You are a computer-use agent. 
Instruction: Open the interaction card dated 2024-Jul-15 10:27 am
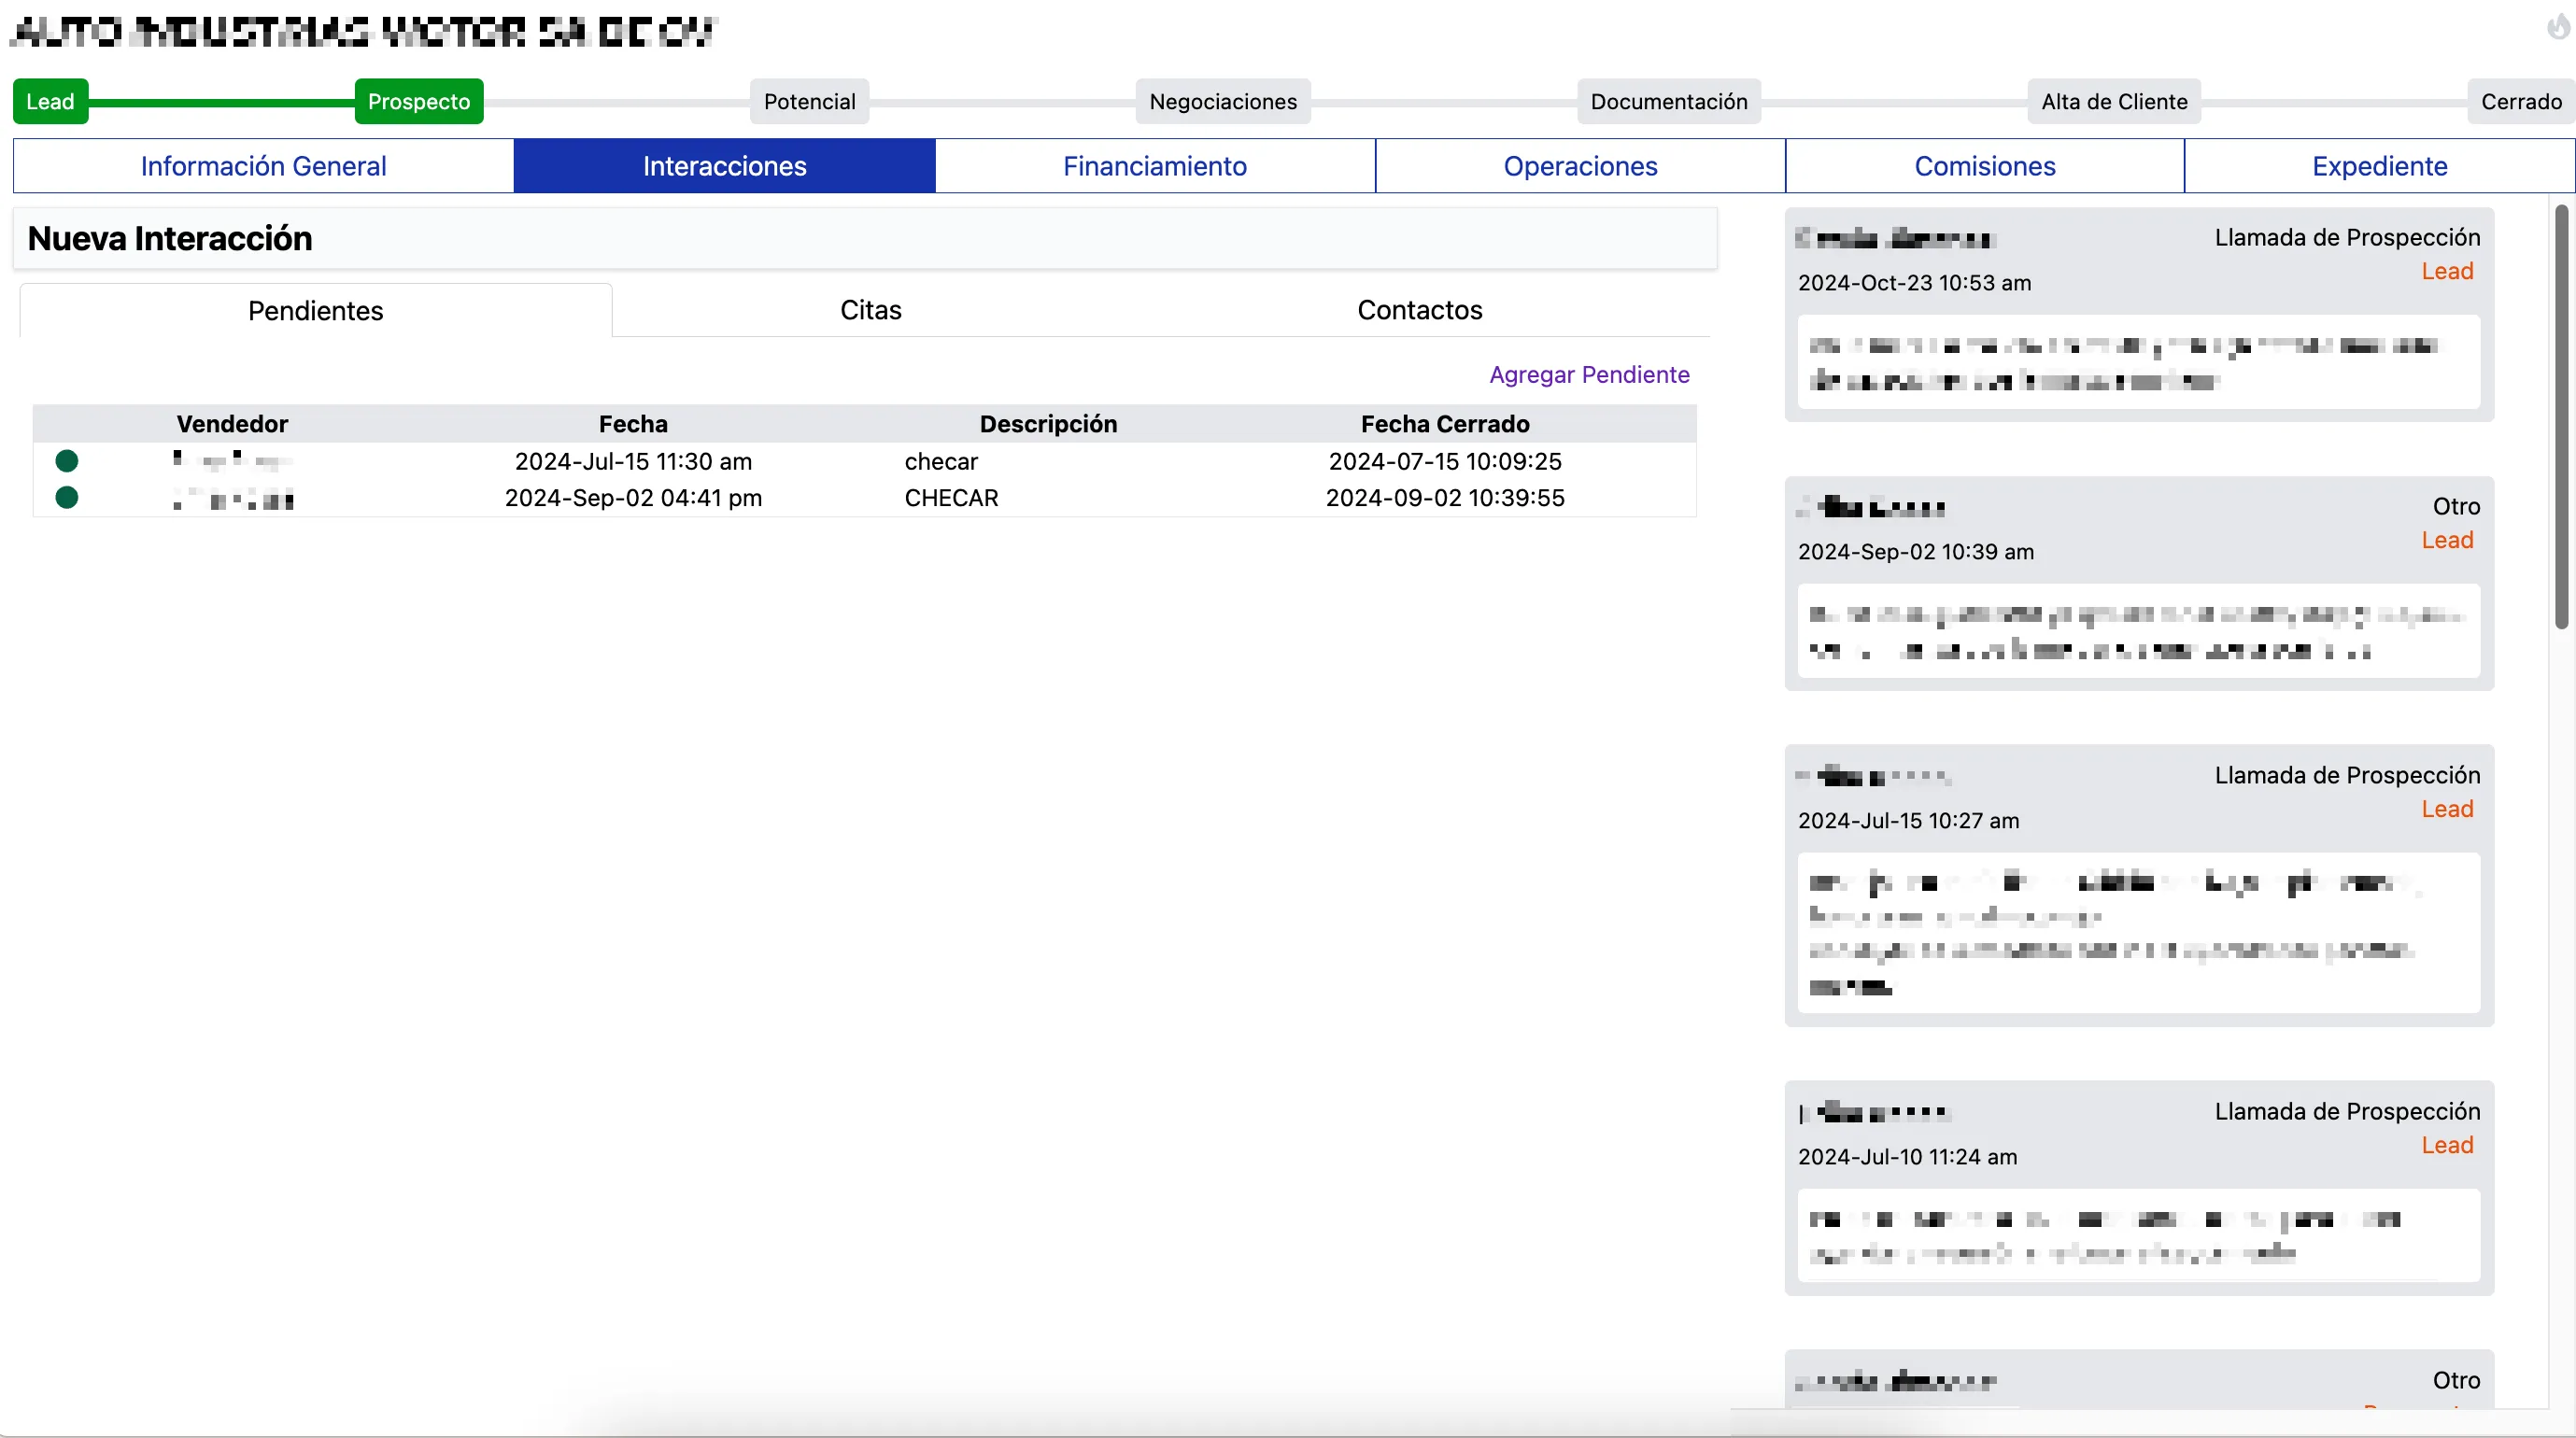coord(2139,886)
